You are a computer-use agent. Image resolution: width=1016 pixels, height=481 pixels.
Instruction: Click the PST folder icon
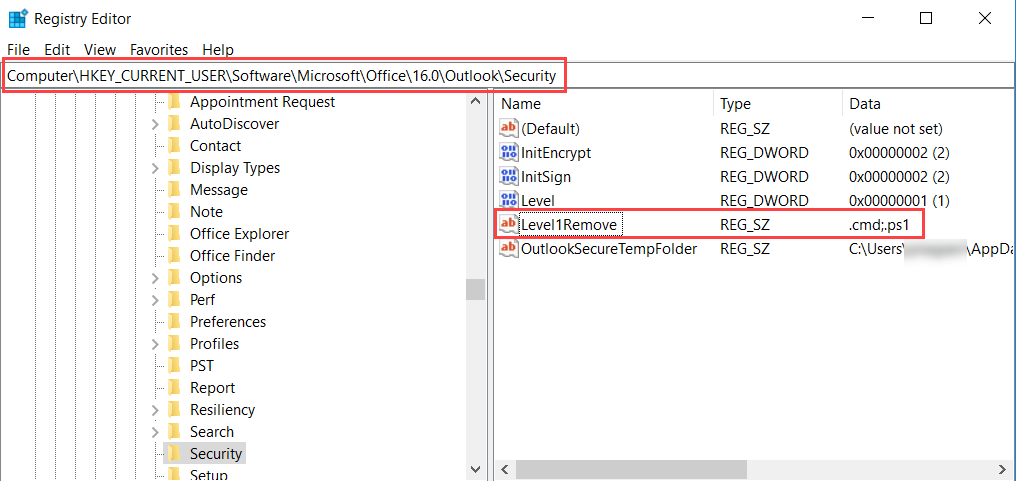(x=174, y=366)
